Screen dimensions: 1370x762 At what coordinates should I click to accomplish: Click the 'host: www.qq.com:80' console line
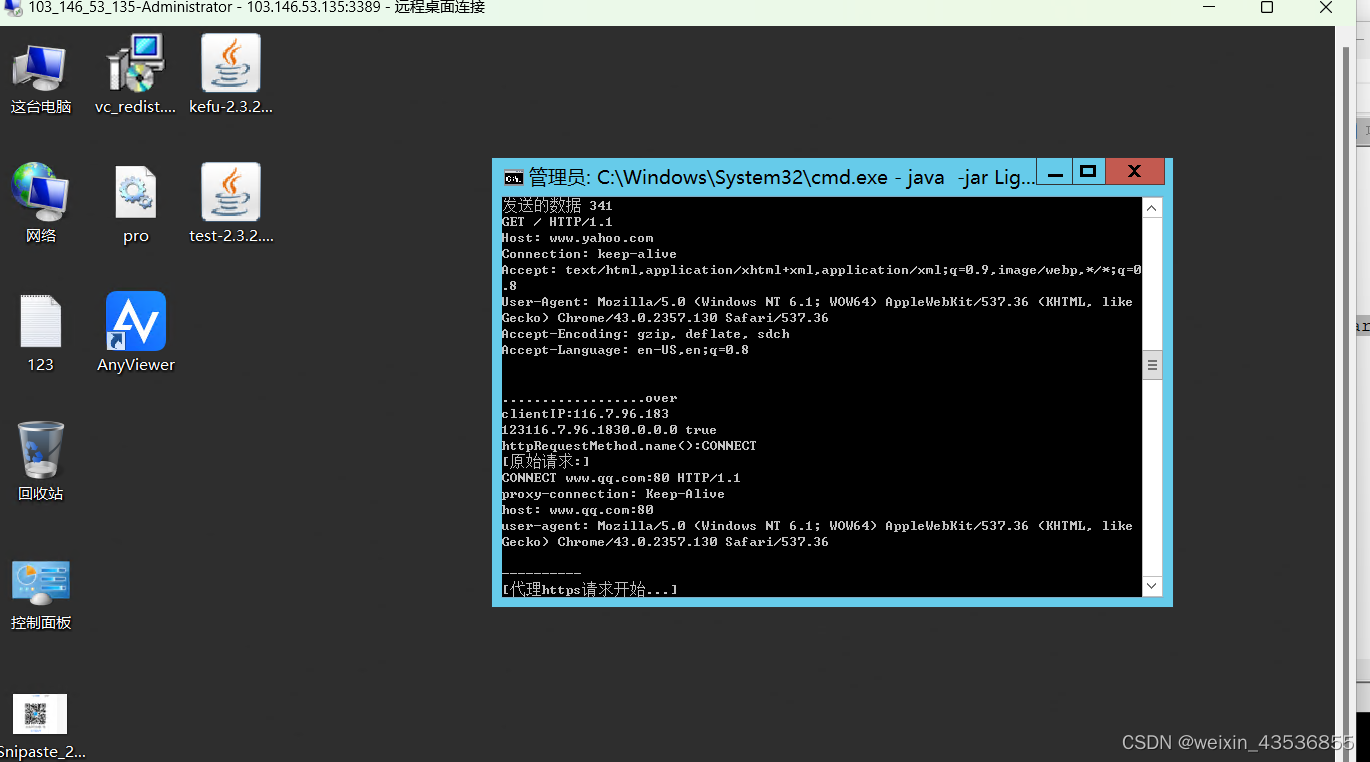[577, 510]
